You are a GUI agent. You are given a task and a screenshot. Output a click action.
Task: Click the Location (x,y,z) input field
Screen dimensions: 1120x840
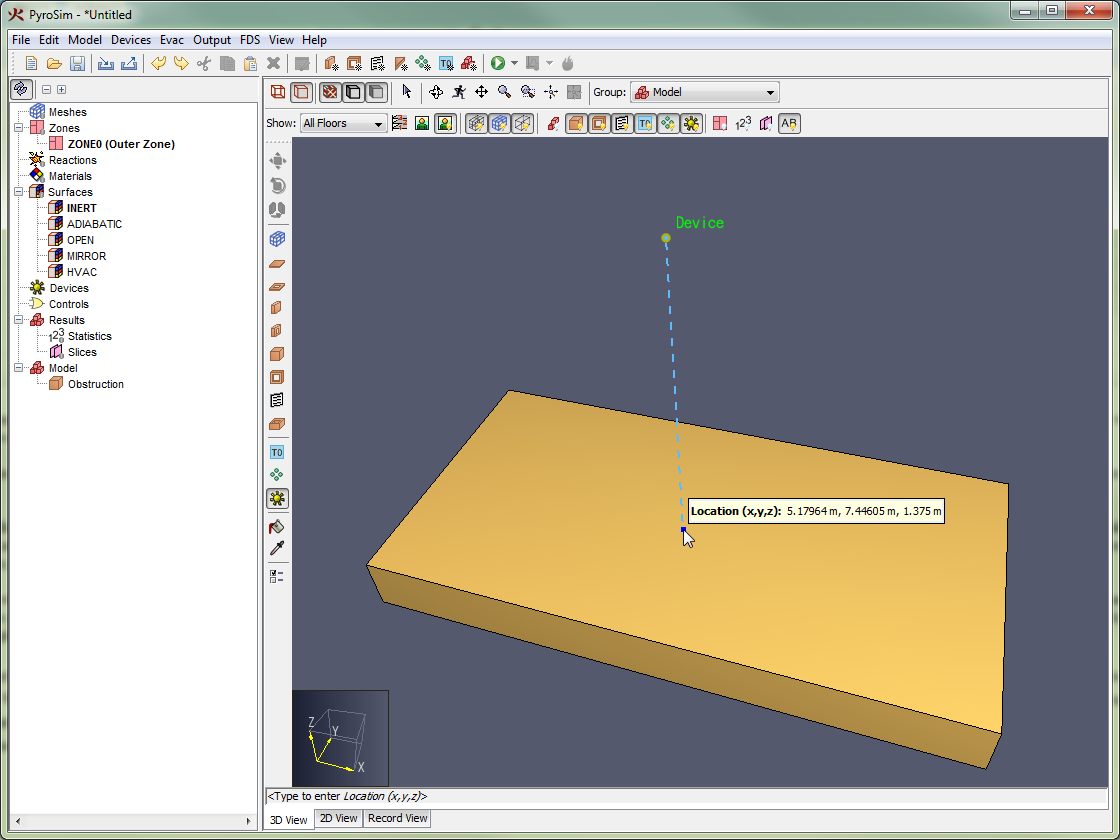pos(686,796)
